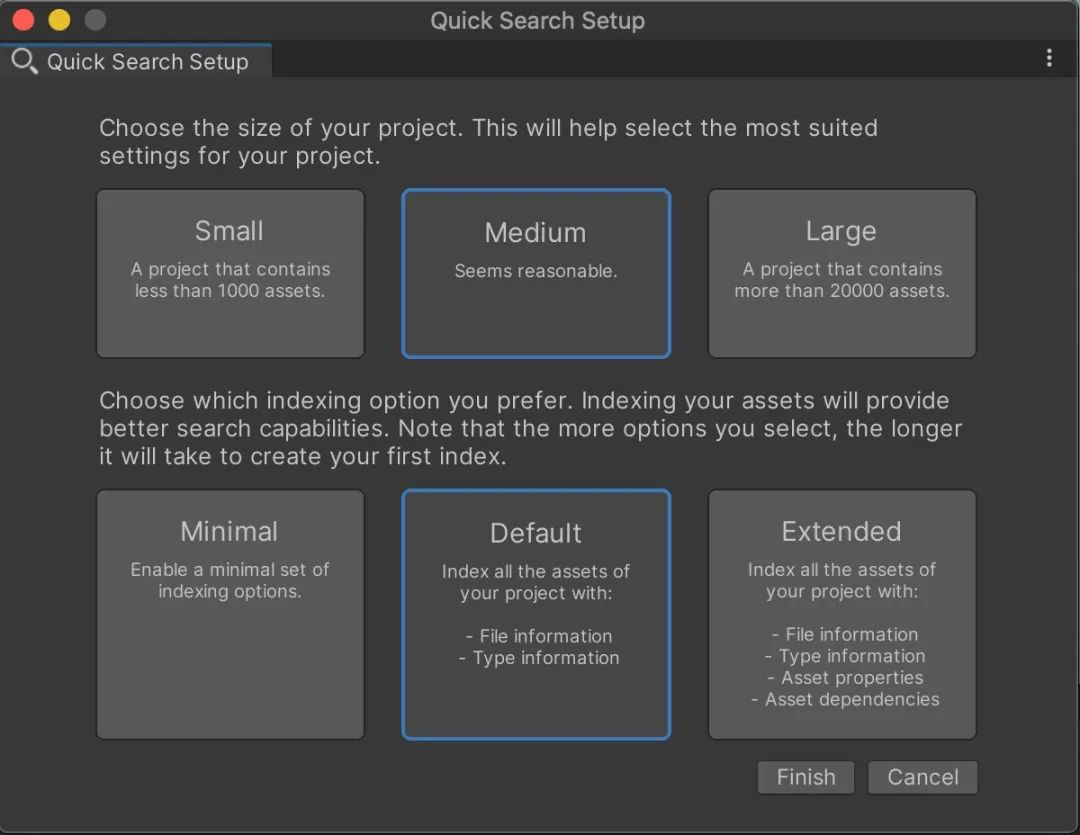Enable the Extended indexing option
Image resolution: width=1080 pixels, height=835 pixels.
pyautogui.click(x=841, y=614)
